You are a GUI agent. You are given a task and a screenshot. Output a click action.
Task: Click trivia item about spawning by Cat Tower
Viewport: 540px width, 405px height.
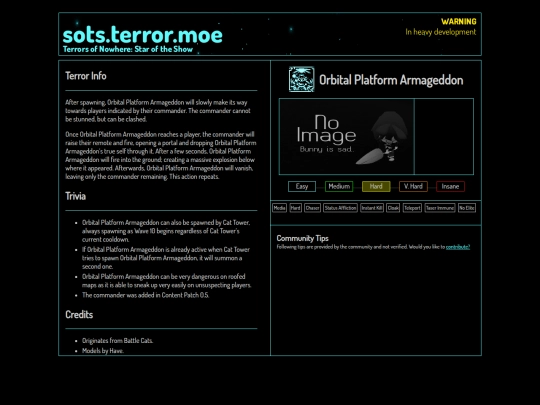click(x=166, y=231)
